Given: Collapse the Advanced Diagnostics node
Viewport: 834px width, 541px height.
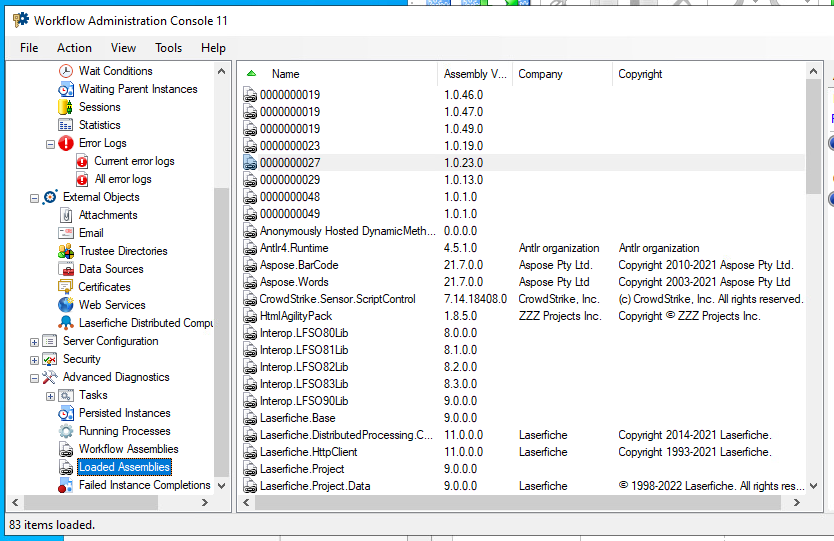Looking at the screenshot, I should (35, 378).
